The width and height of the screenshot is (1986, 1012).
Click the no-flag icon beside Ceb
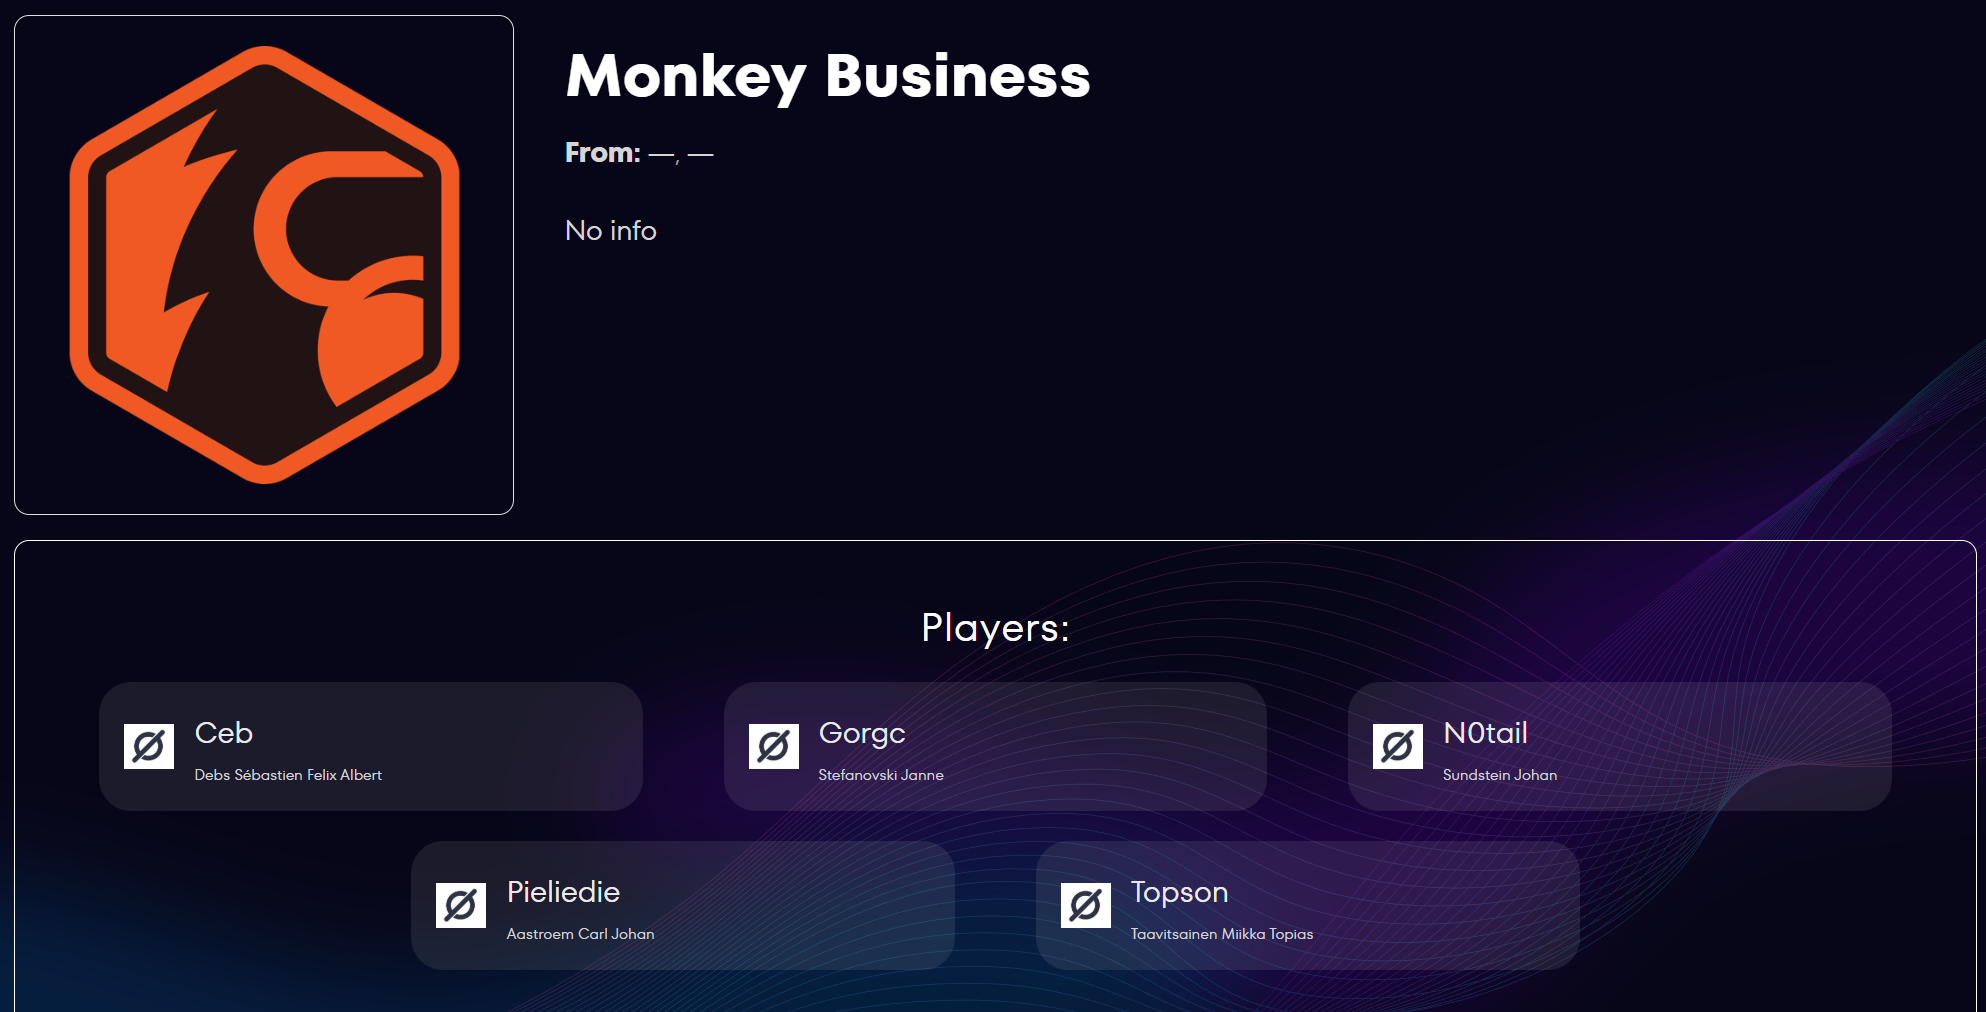coord(149,746)
